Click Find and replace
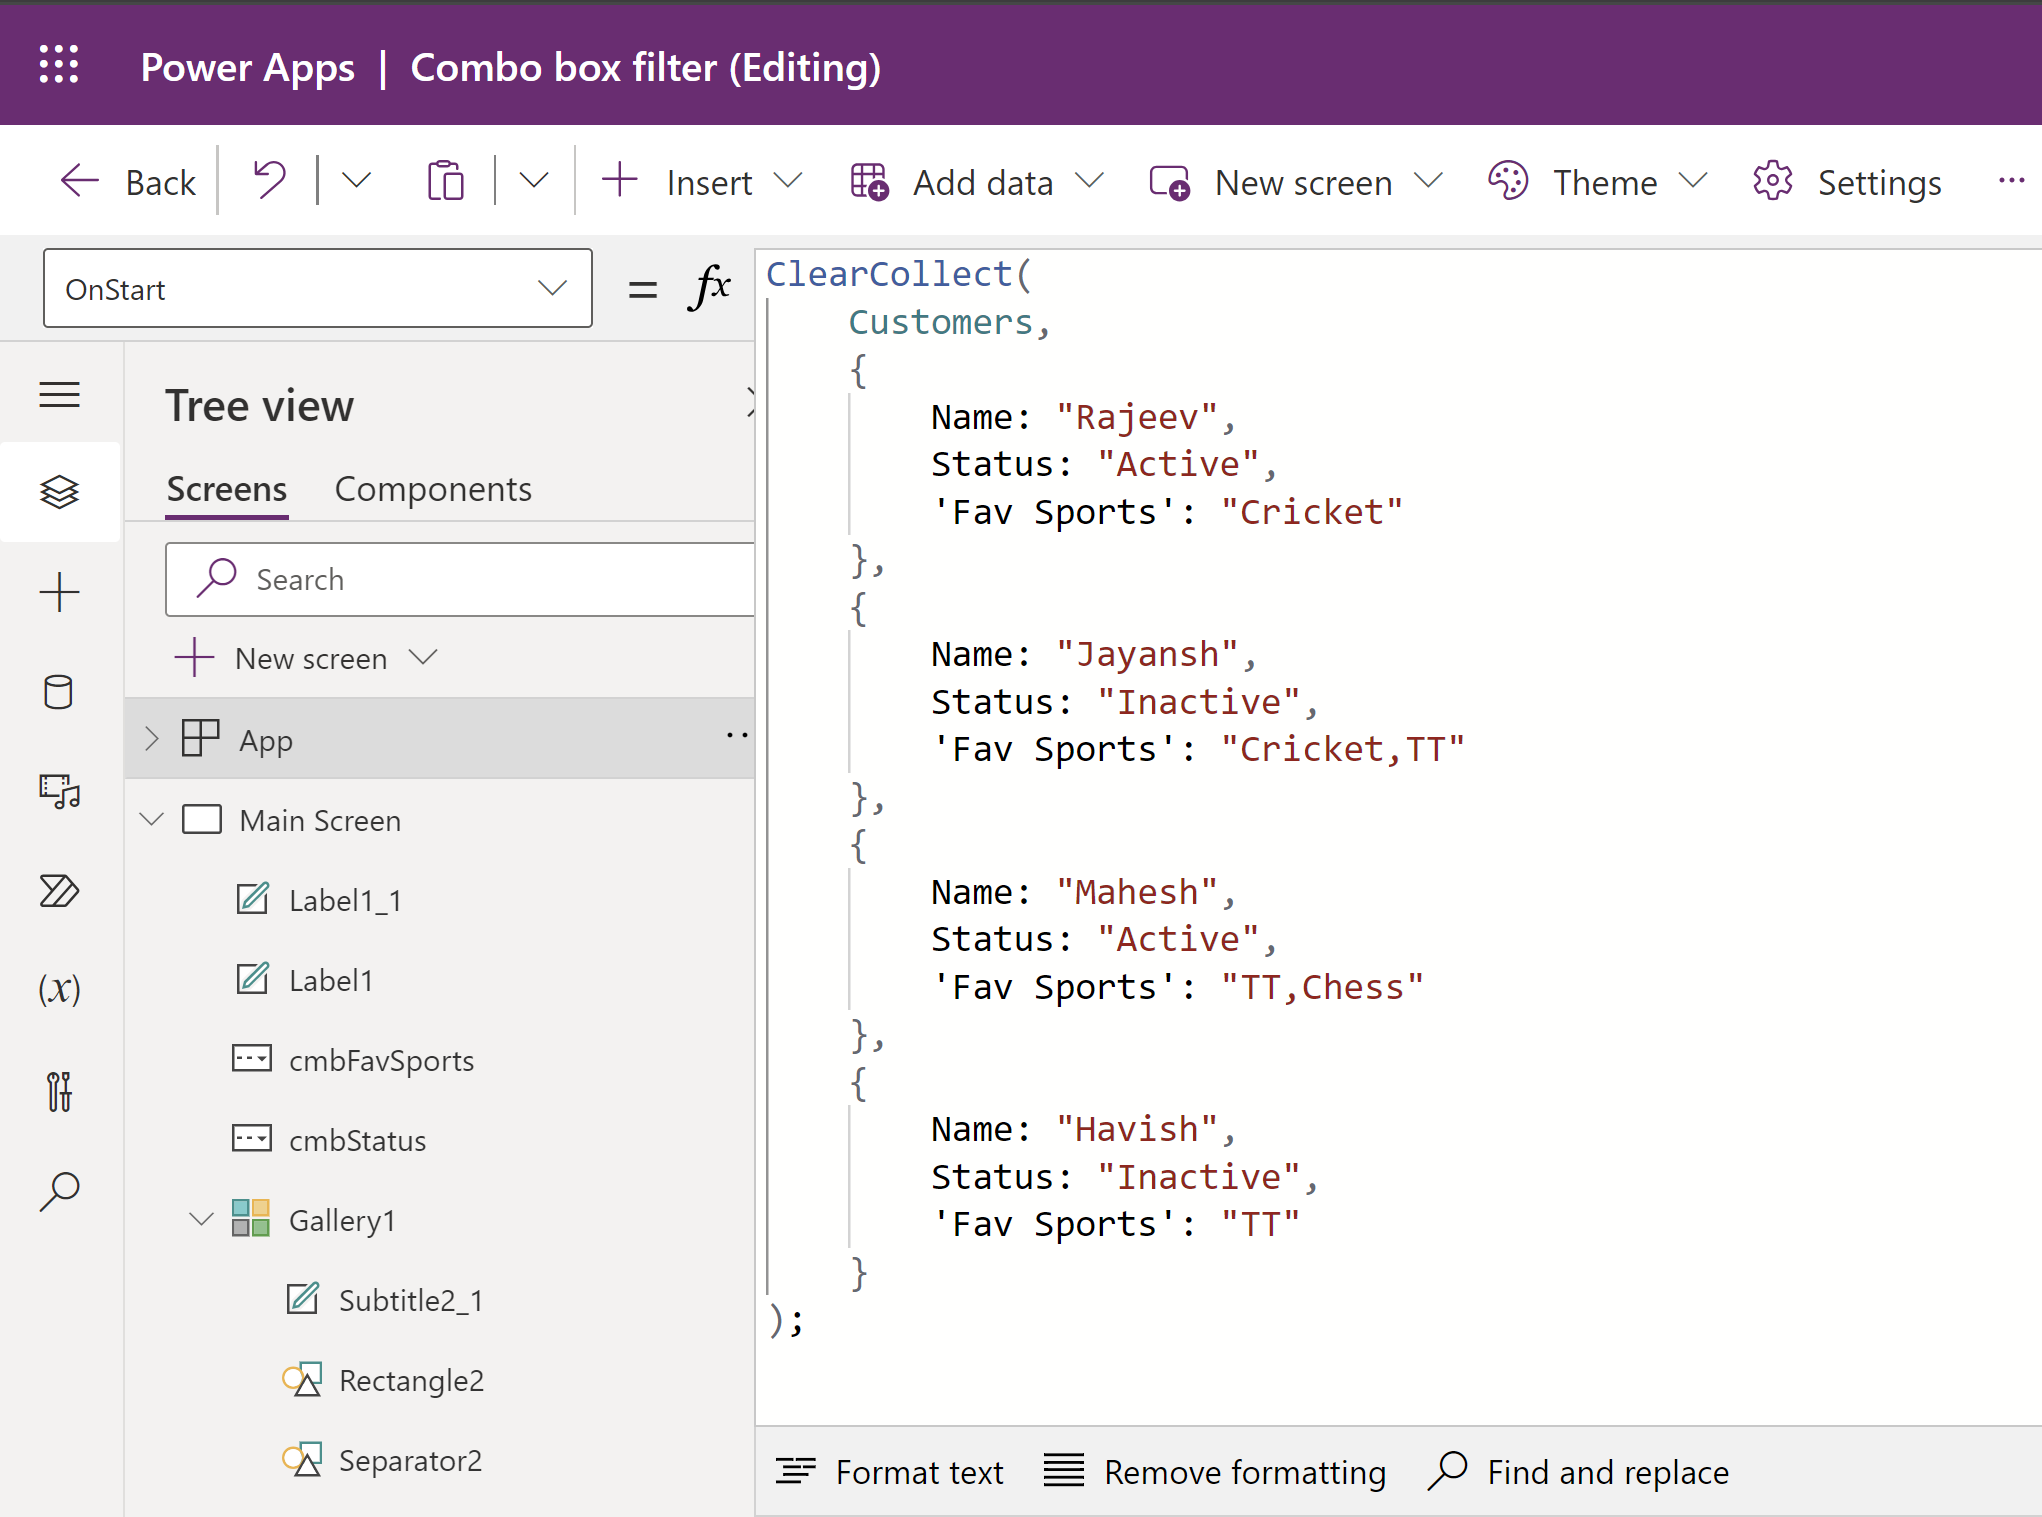 (1579, 1472)
